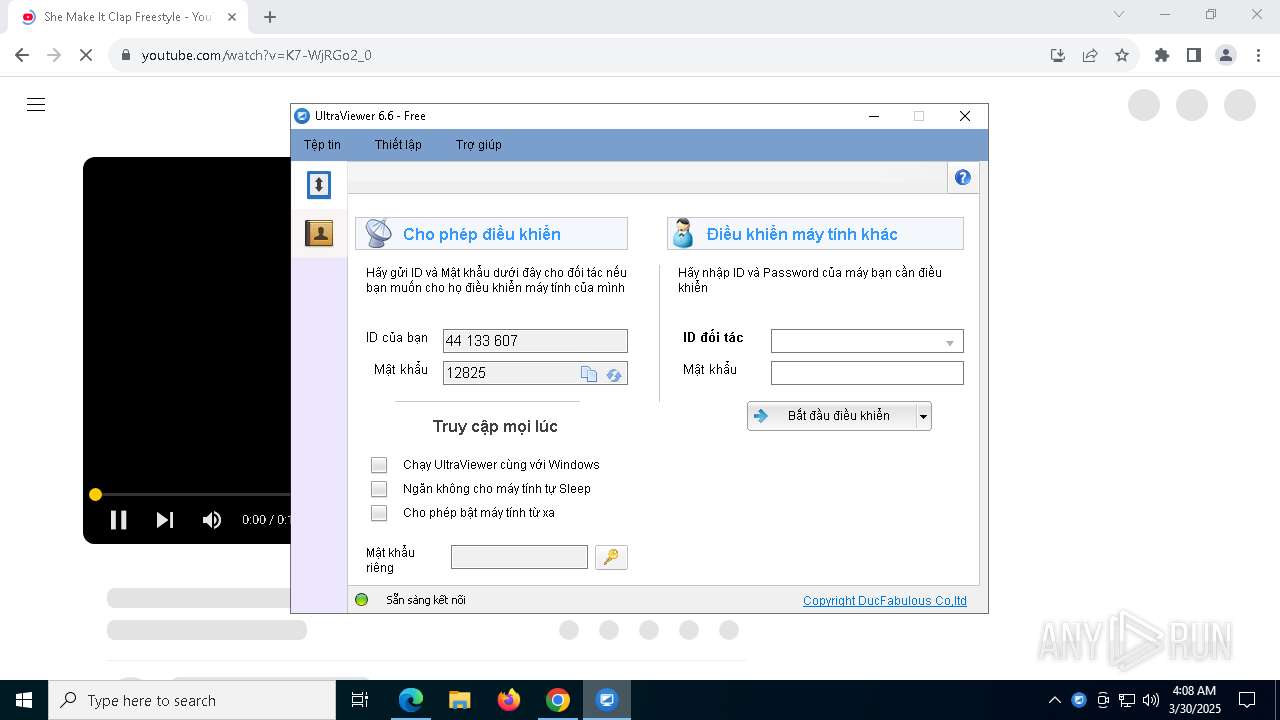1280x720 pixels.
Task: Minimize the UltraViewer window
Action: pyautogui.click(x=875, y=116)
